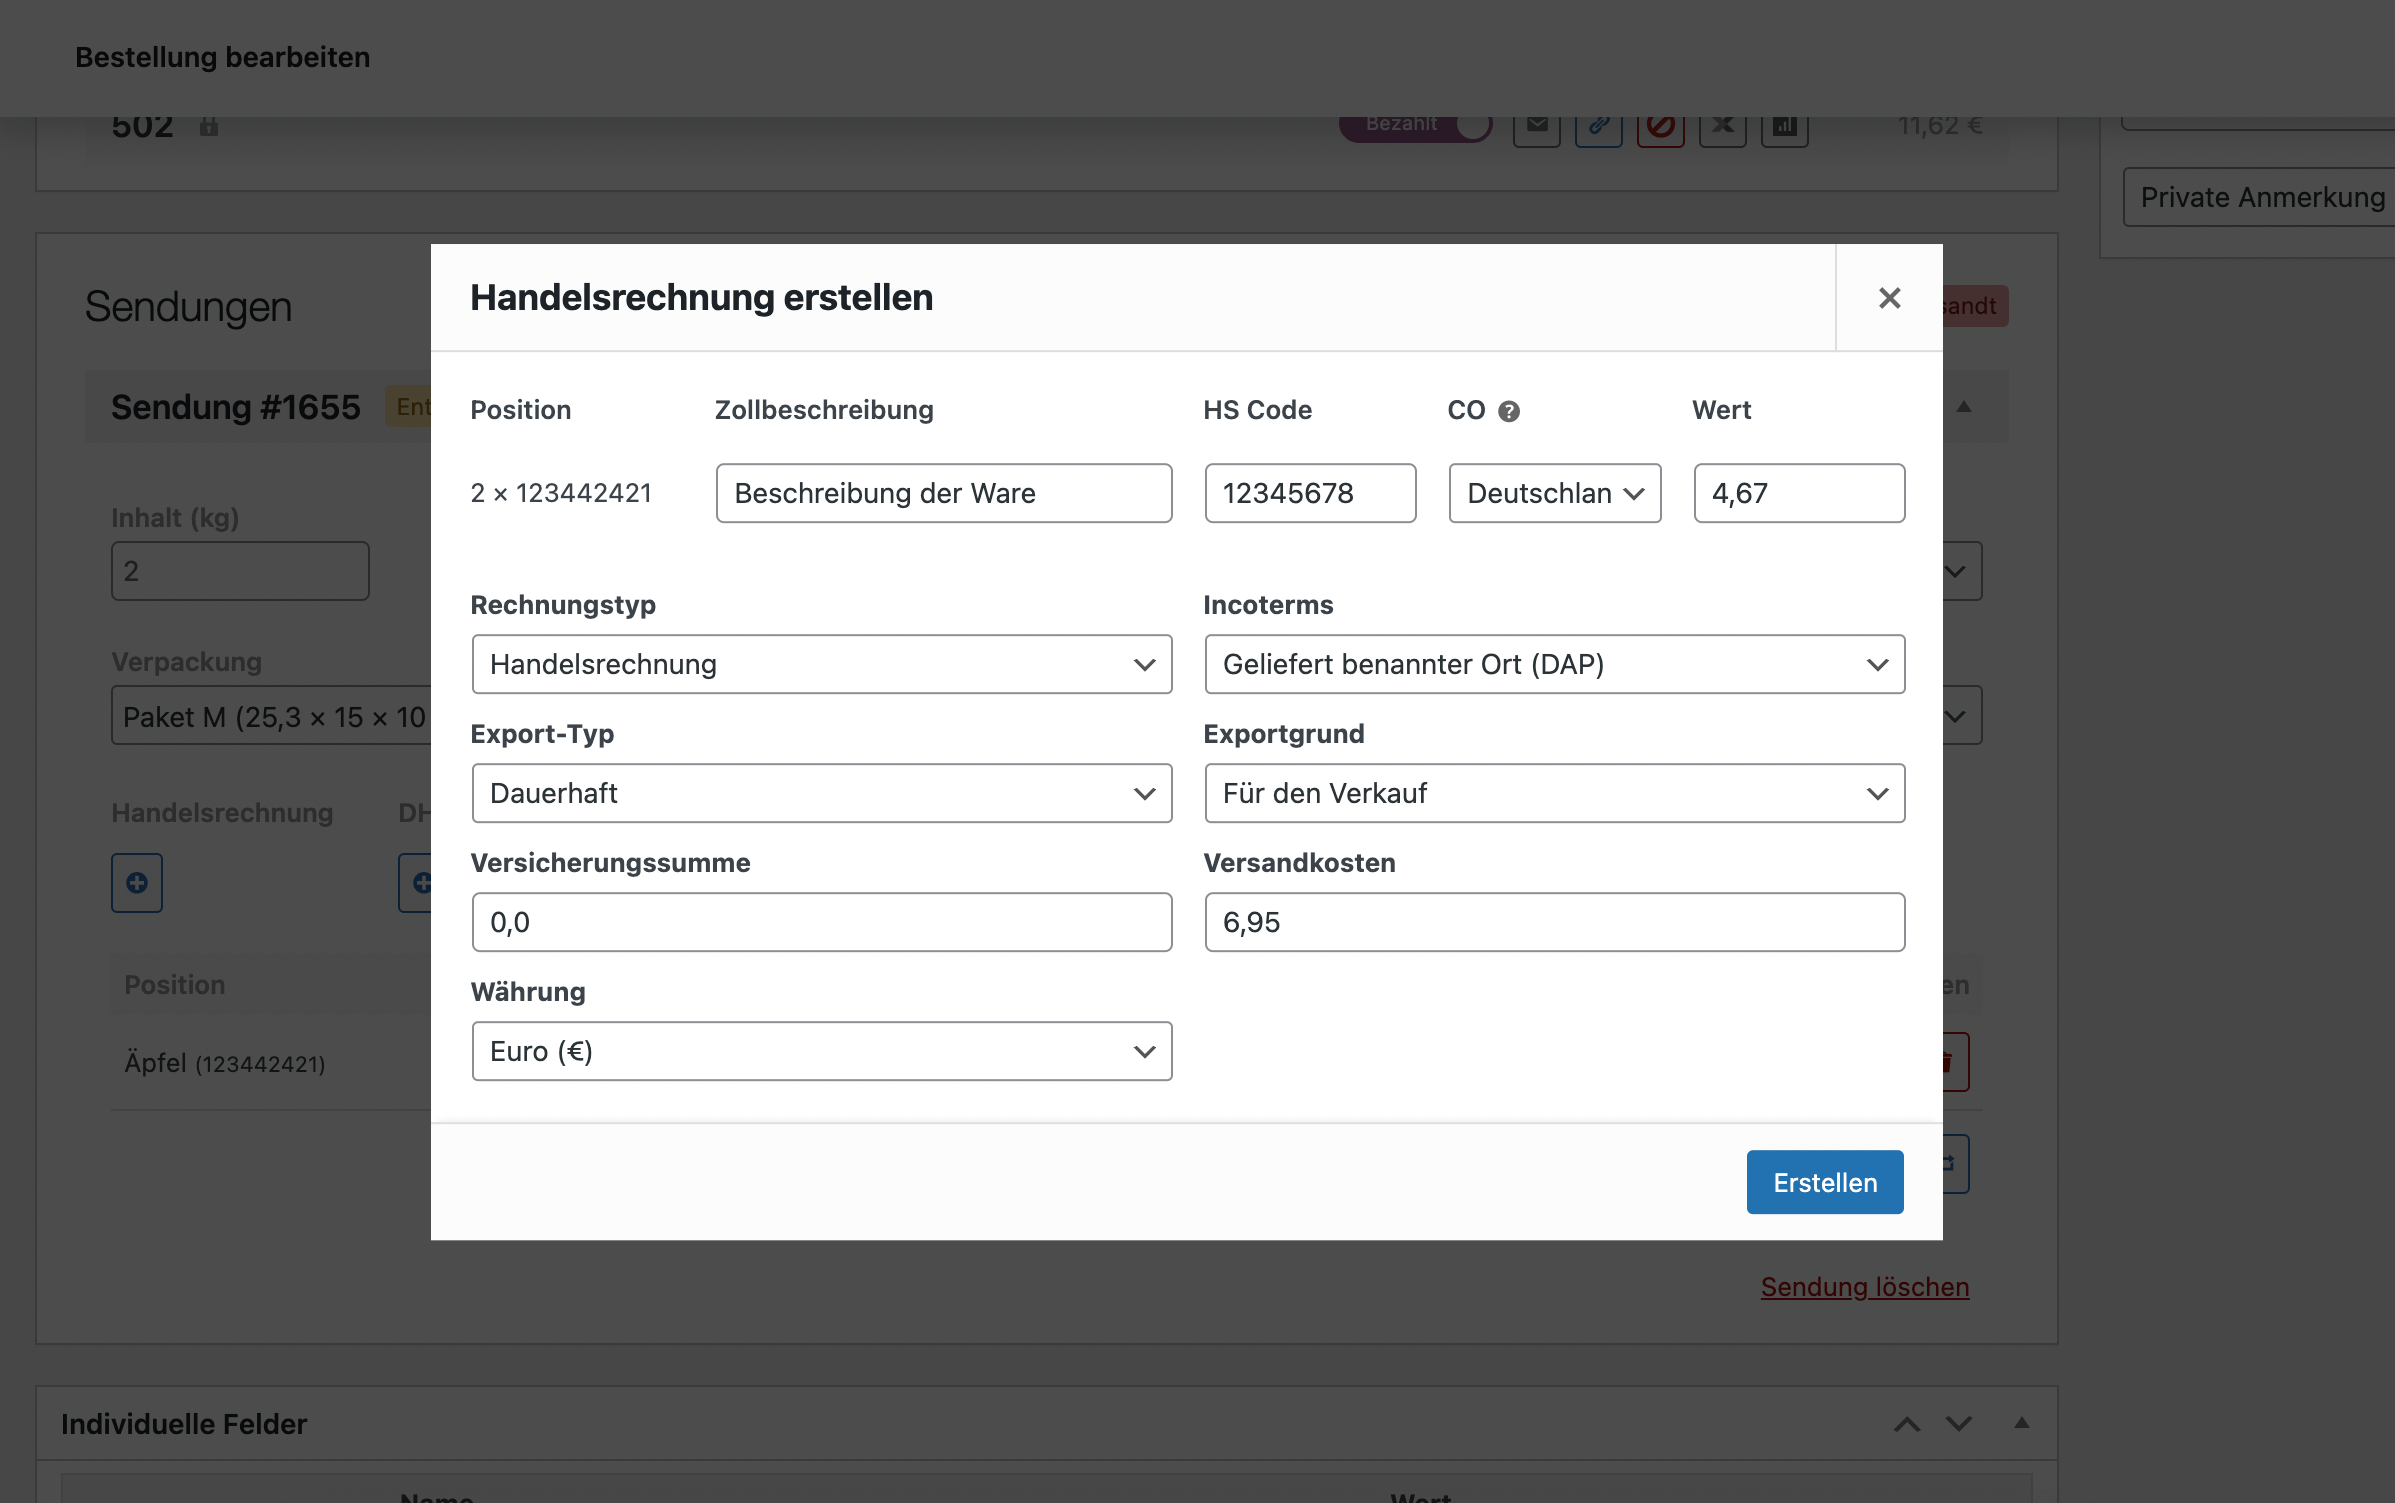The height and width of the screenshot is (1503, 2395).
Task: Change the Export-Typ Dauerhaft dropdown
Action: point(821,794)
